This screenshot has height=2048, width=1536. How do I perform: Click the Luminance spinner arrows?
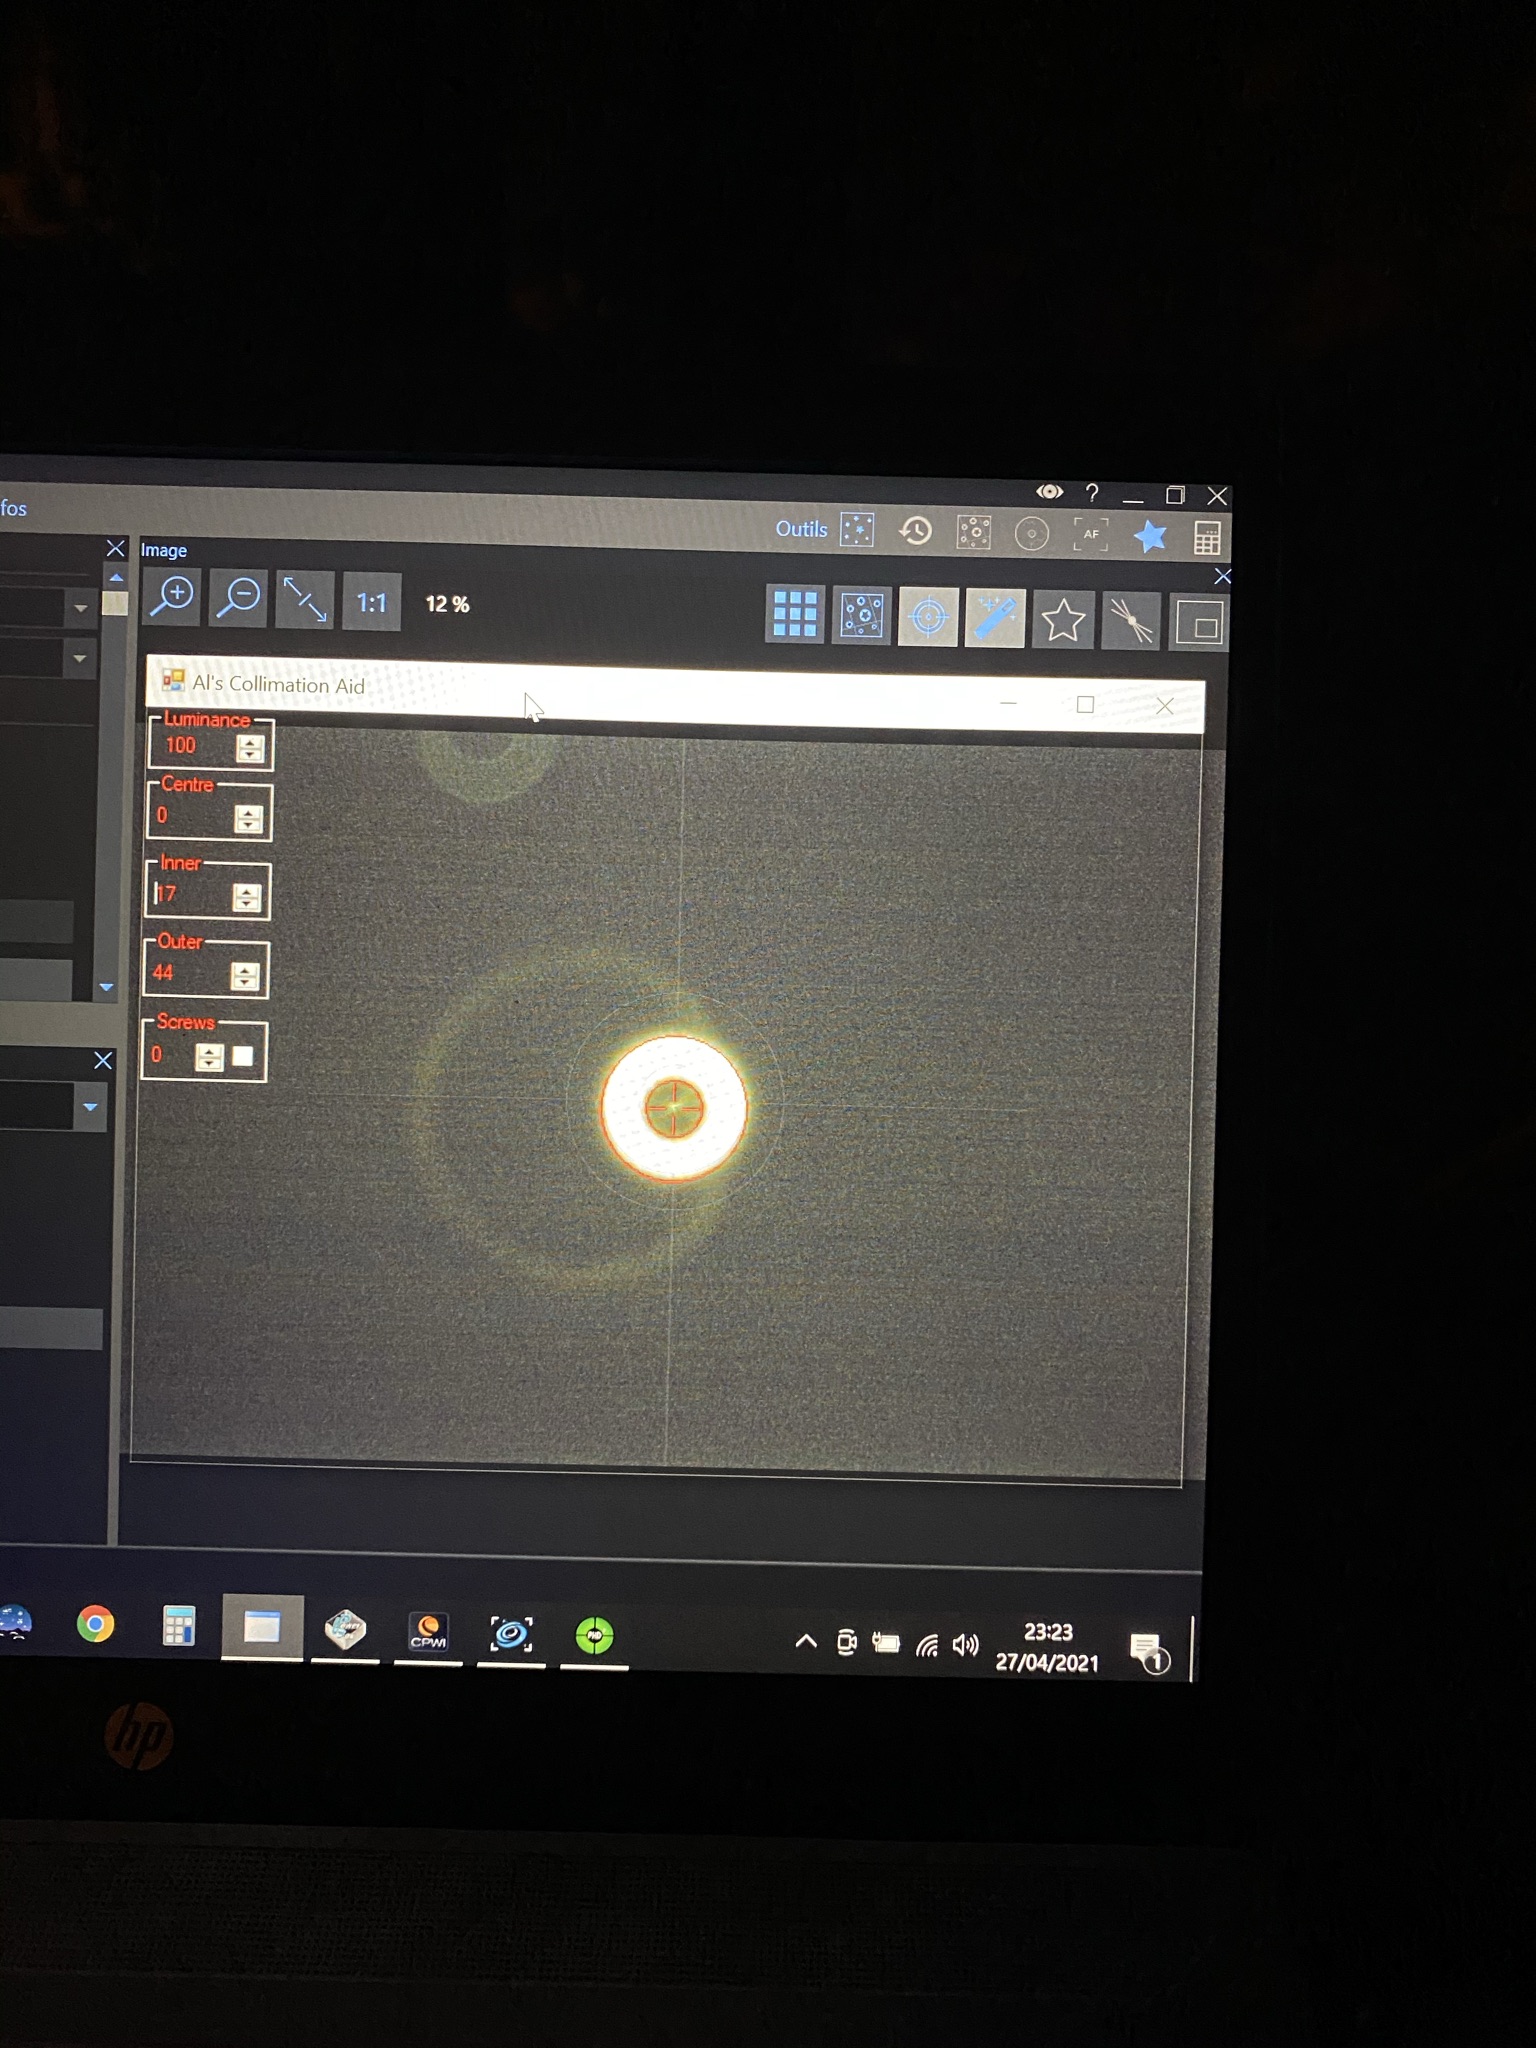click(249, 748)
